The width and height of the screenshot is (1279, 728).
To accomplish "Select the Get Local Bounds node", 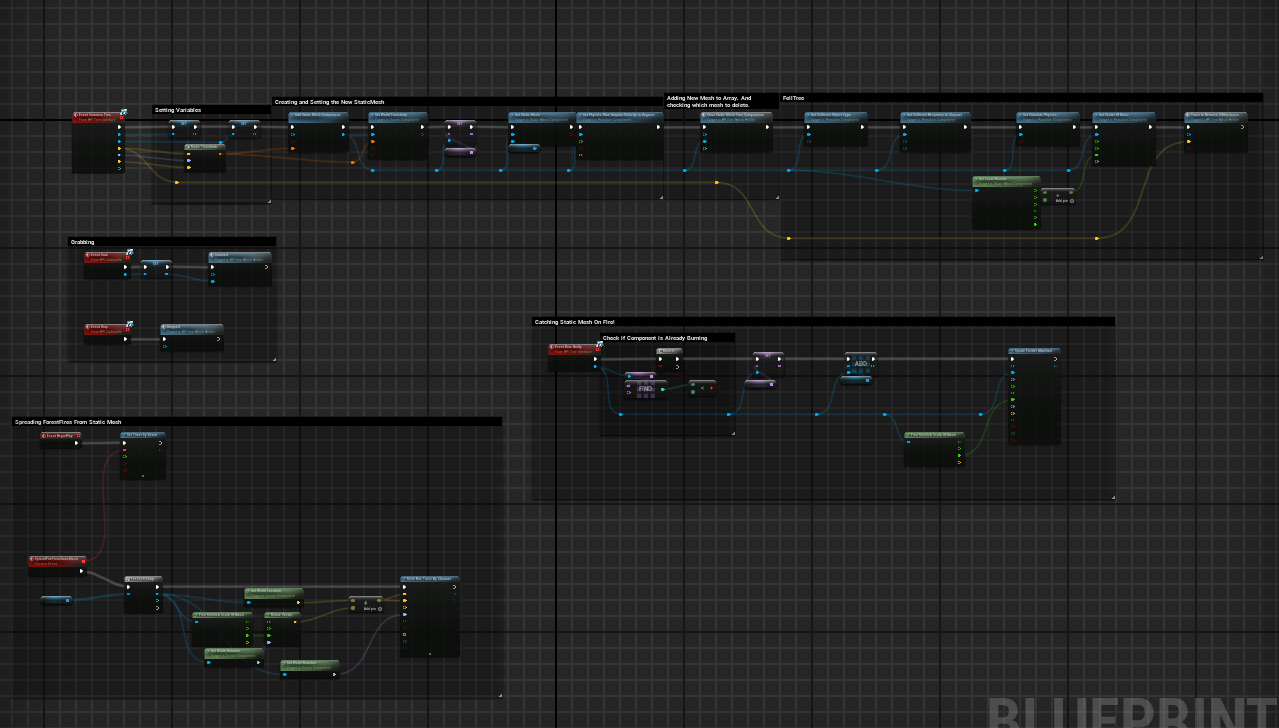I will [x=1005, y=180].
